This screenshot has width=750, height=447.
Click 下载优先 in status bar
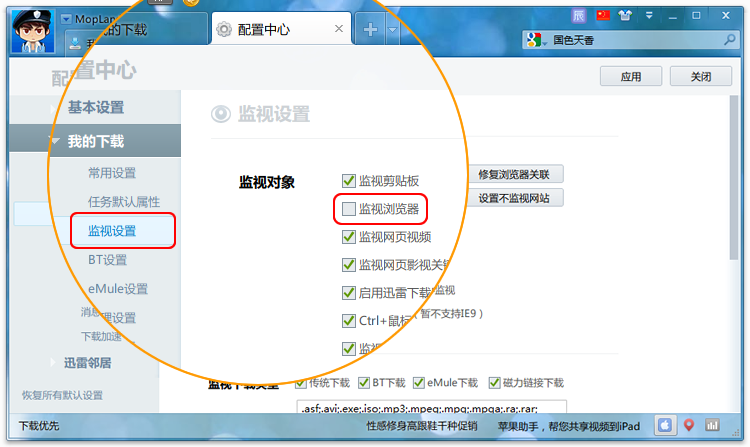click(39, 425)
